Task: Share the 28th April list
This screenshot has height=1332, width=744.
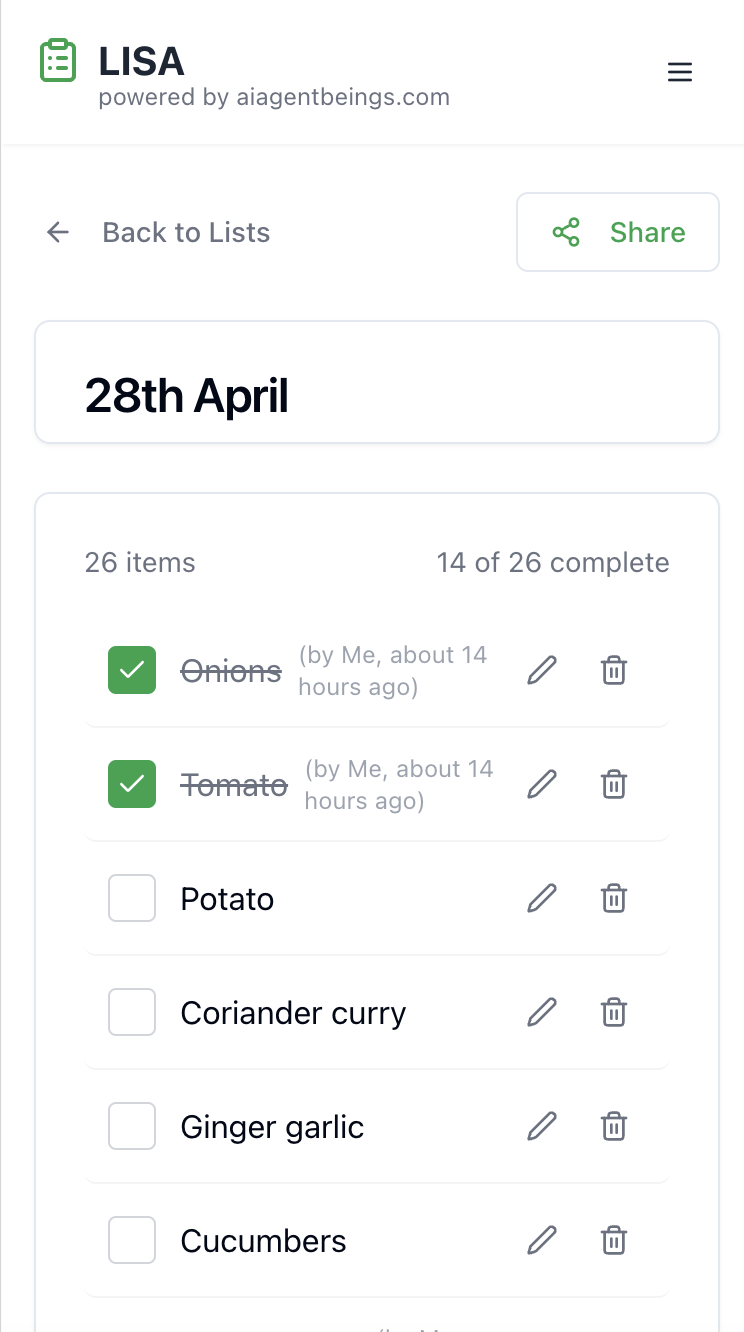Action: pyautogui.click(x=618, y=233)
